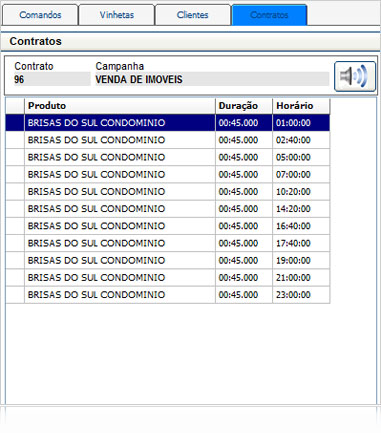Select the product row scheduled at 16:40:00
The image size is (381, 433).
click(168, 226)
